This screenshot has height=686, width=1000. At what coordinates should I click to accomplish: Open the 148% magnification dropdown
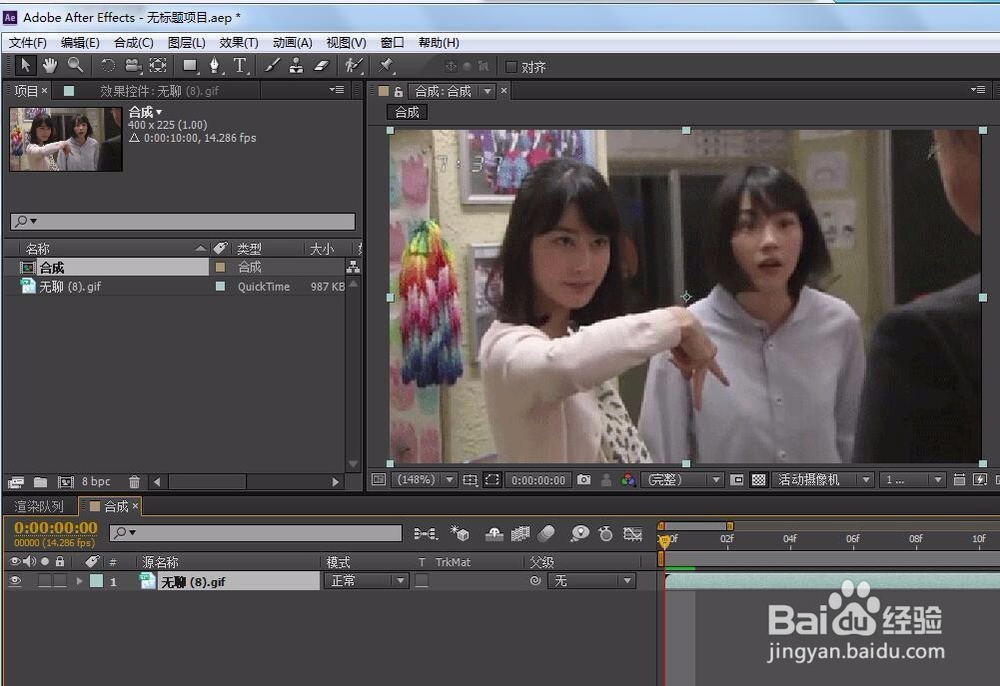424,479
